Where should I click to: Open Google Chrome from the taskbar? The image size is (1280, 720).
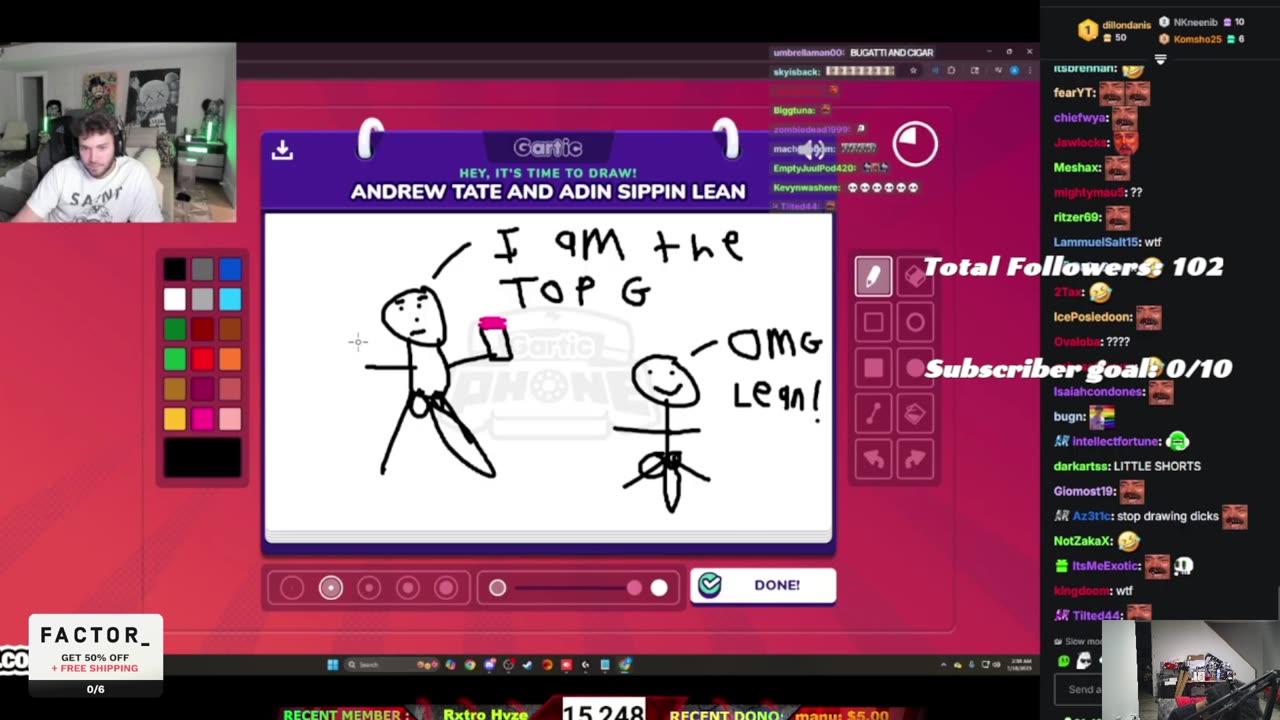(469, 664)
